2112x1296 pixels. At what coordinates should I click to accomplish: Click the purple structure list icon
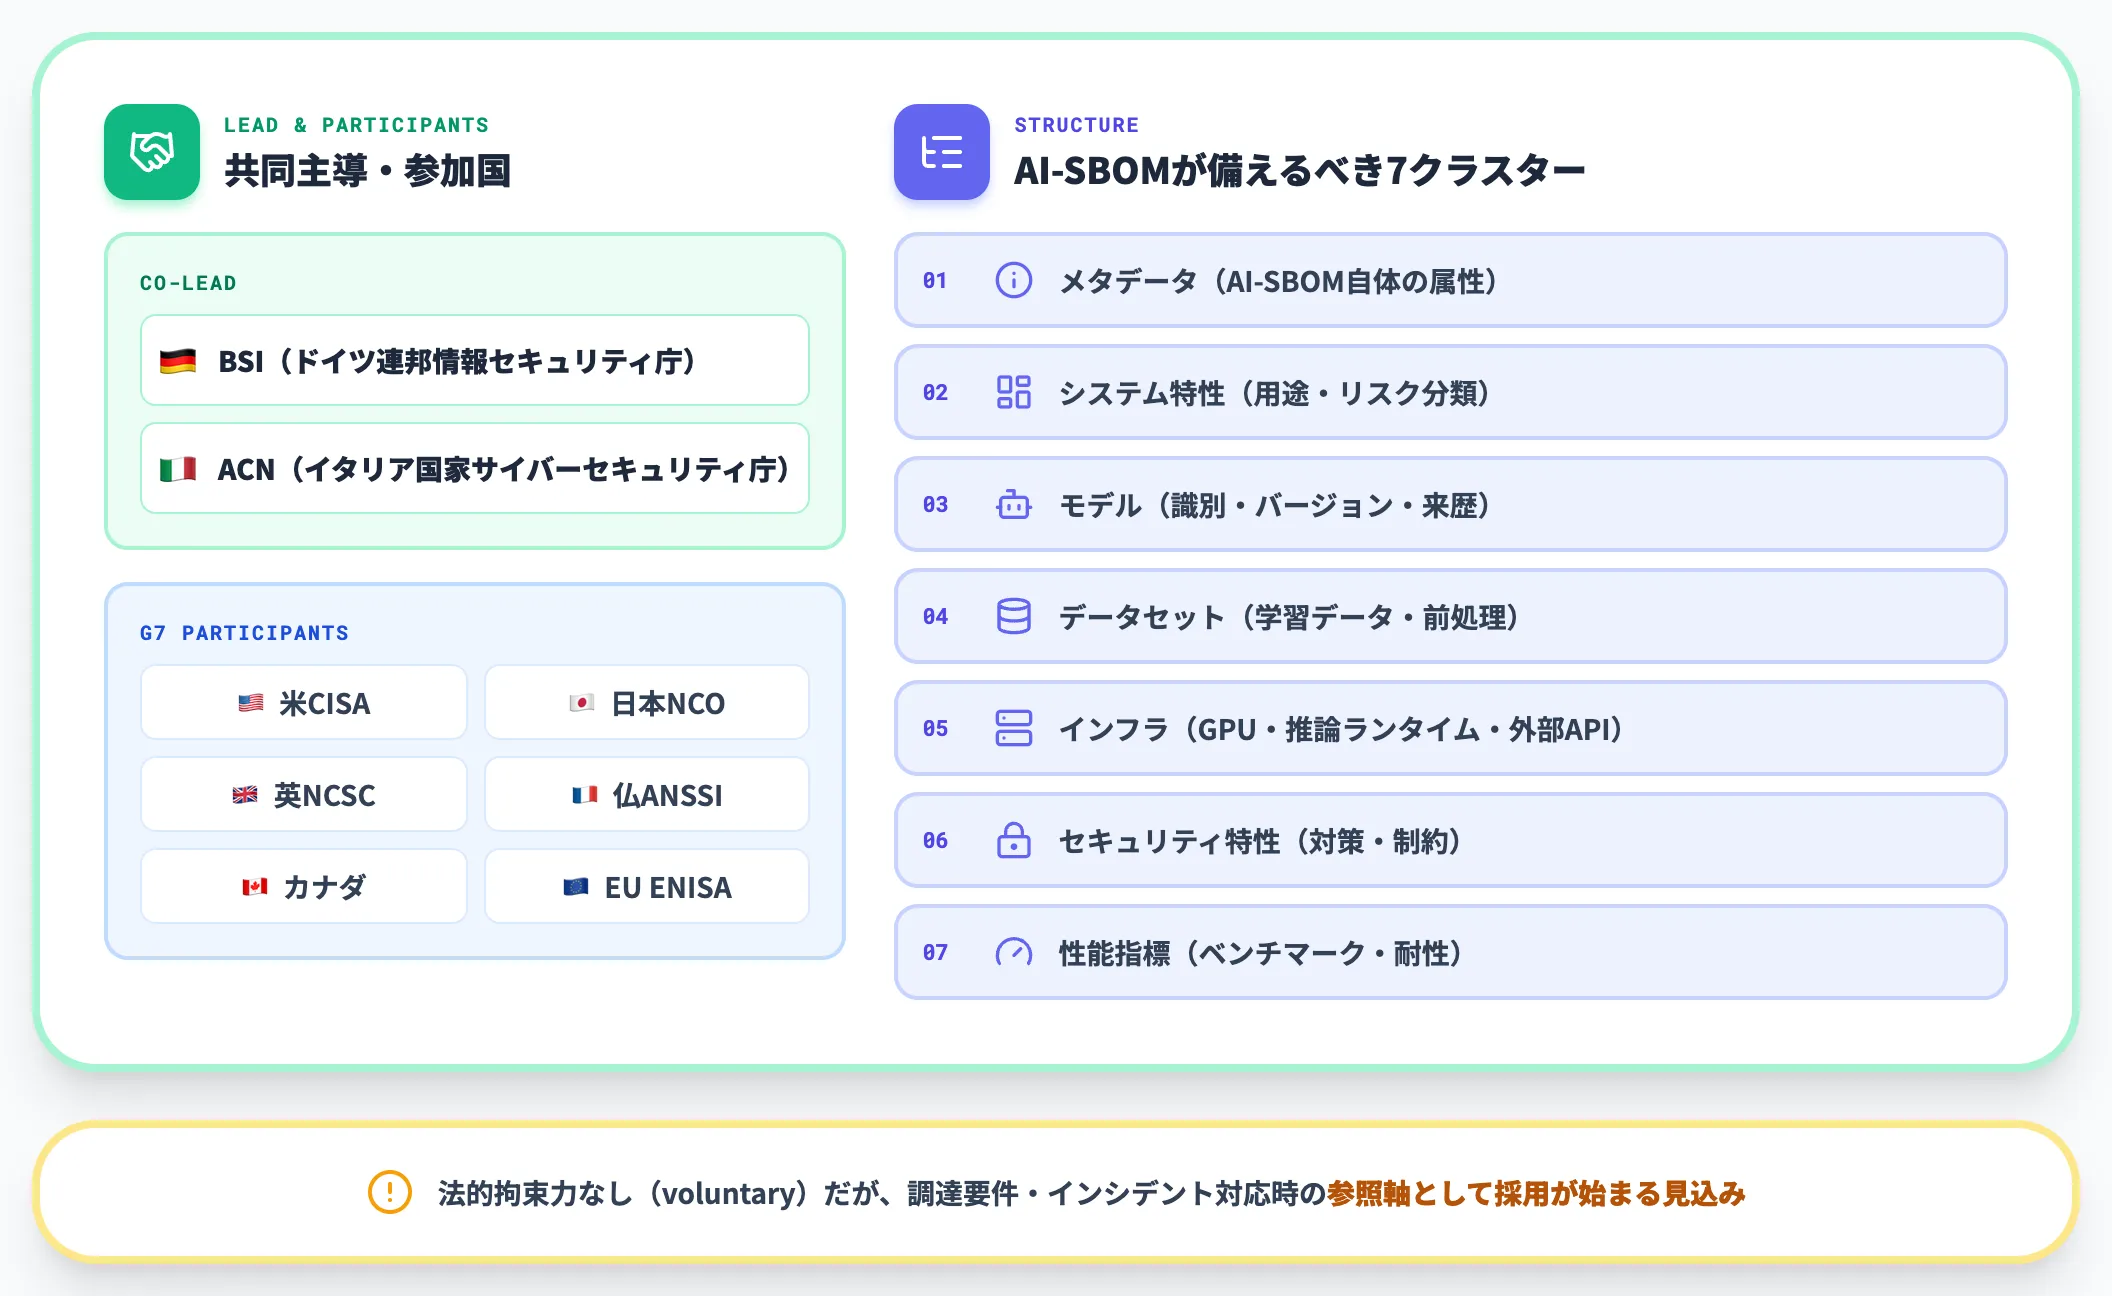pos(942,152)
